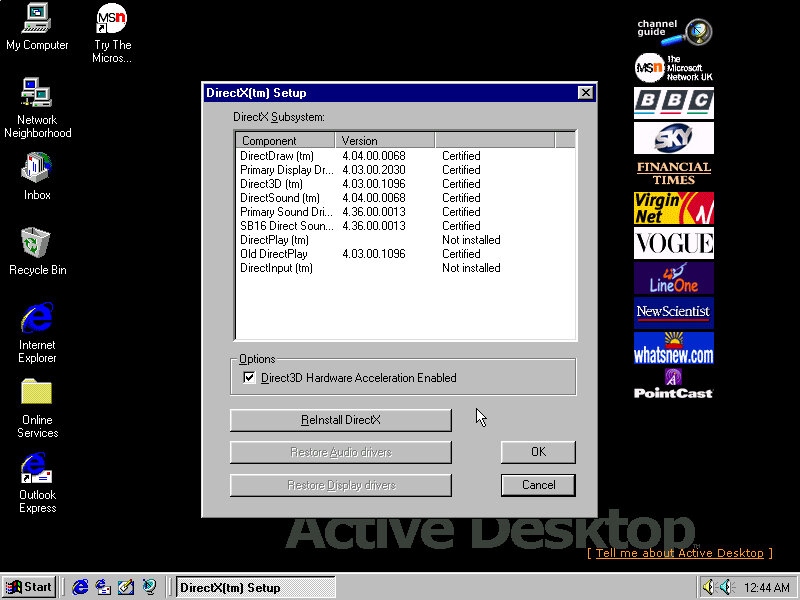Open the Vogue channel in channel bar
The width and height of the screenshot is (800, 600).
coord(673,242)
